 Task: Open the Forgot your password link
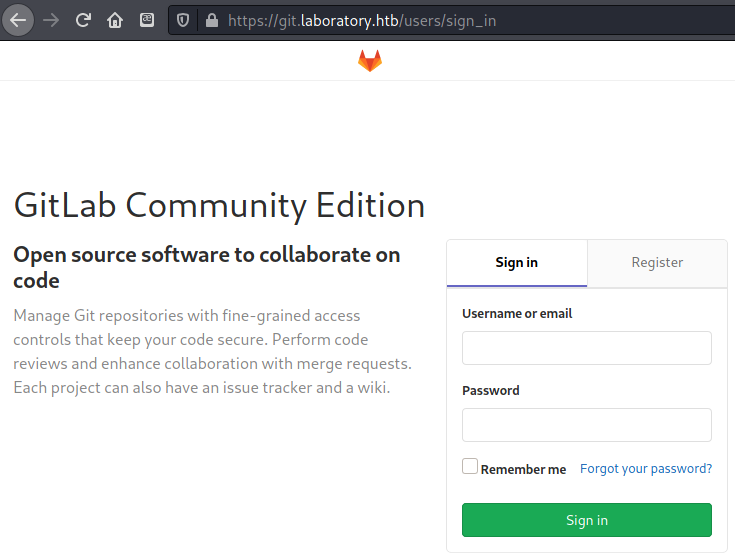pyautogui.click(x=646, y=468)
